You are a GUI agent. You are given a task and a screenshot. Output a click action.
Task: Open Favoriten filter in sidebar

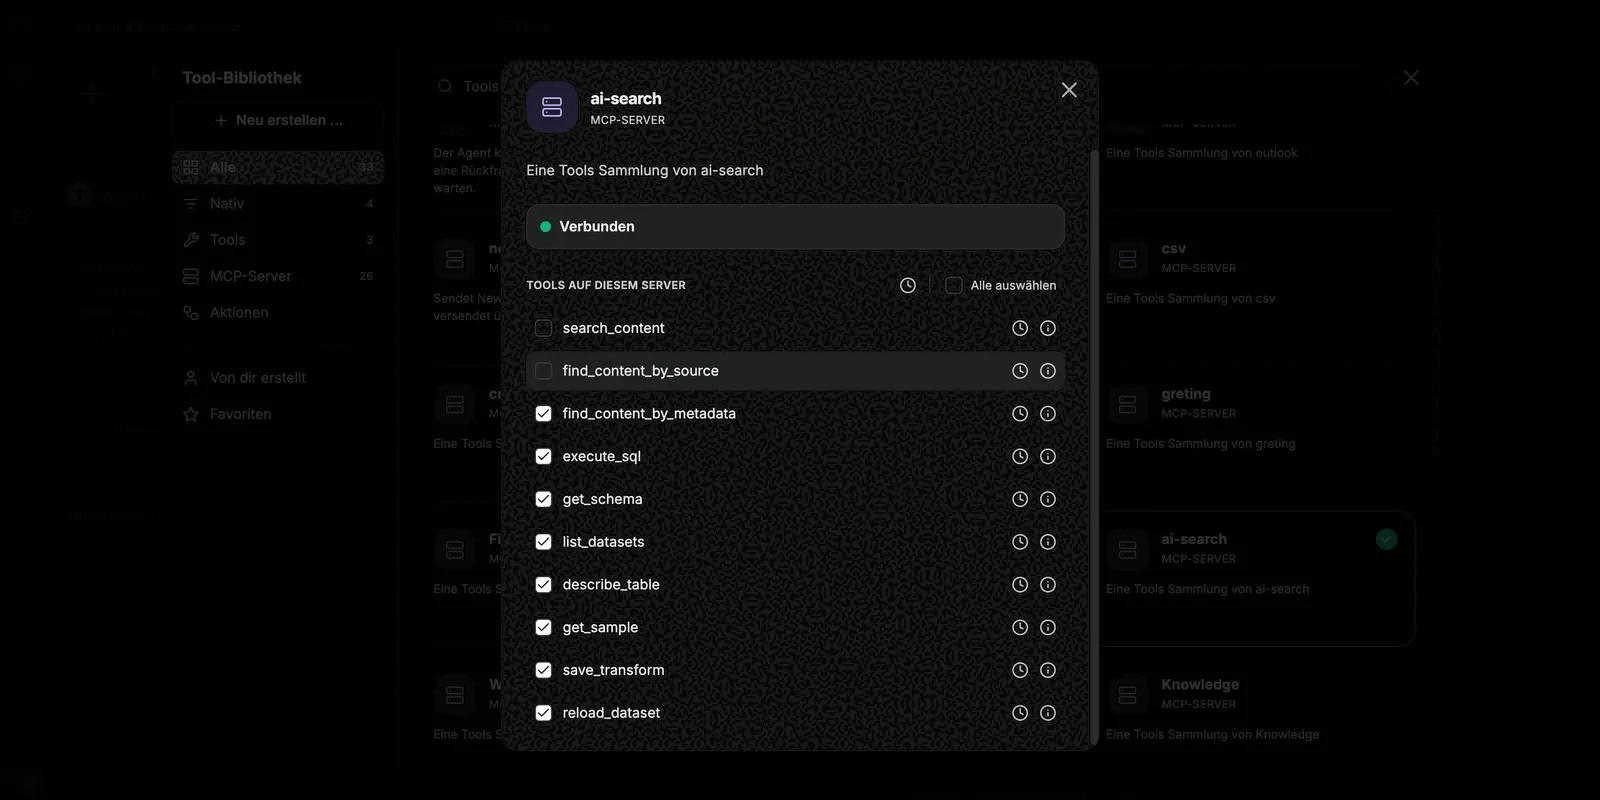point(278,414)
